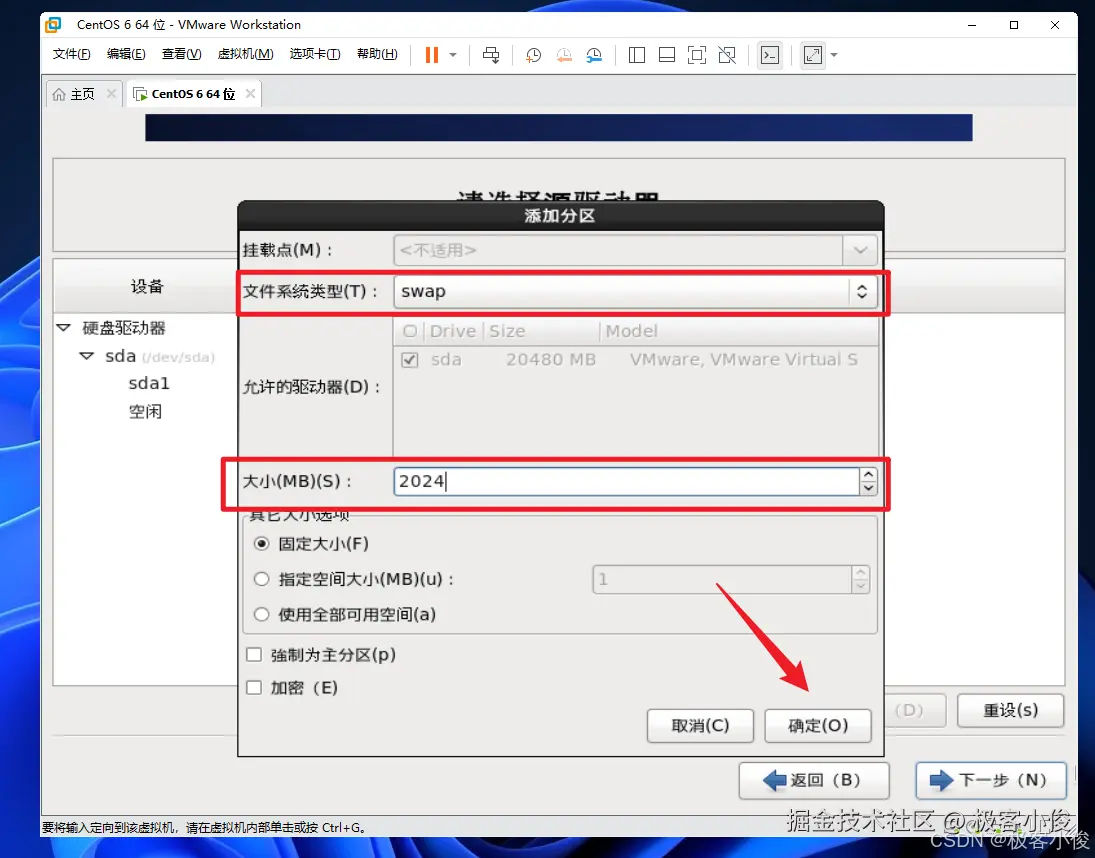Viewport: 1095px width, 858px height.
Task: Click the 指定空间大小 value field
Action: [722, 579]
